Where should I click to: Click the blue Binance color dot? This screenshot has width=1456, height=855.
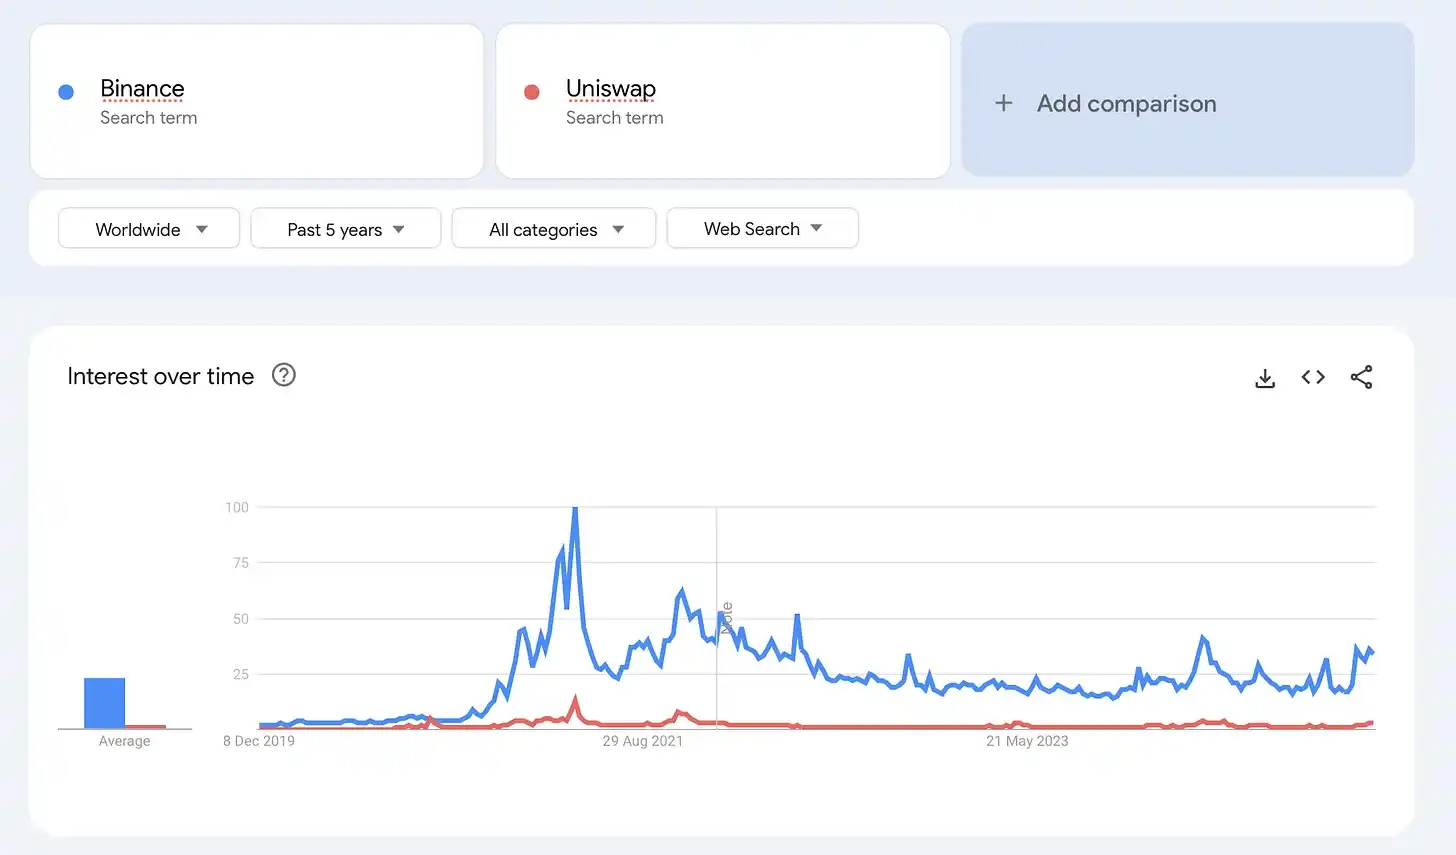66,92
